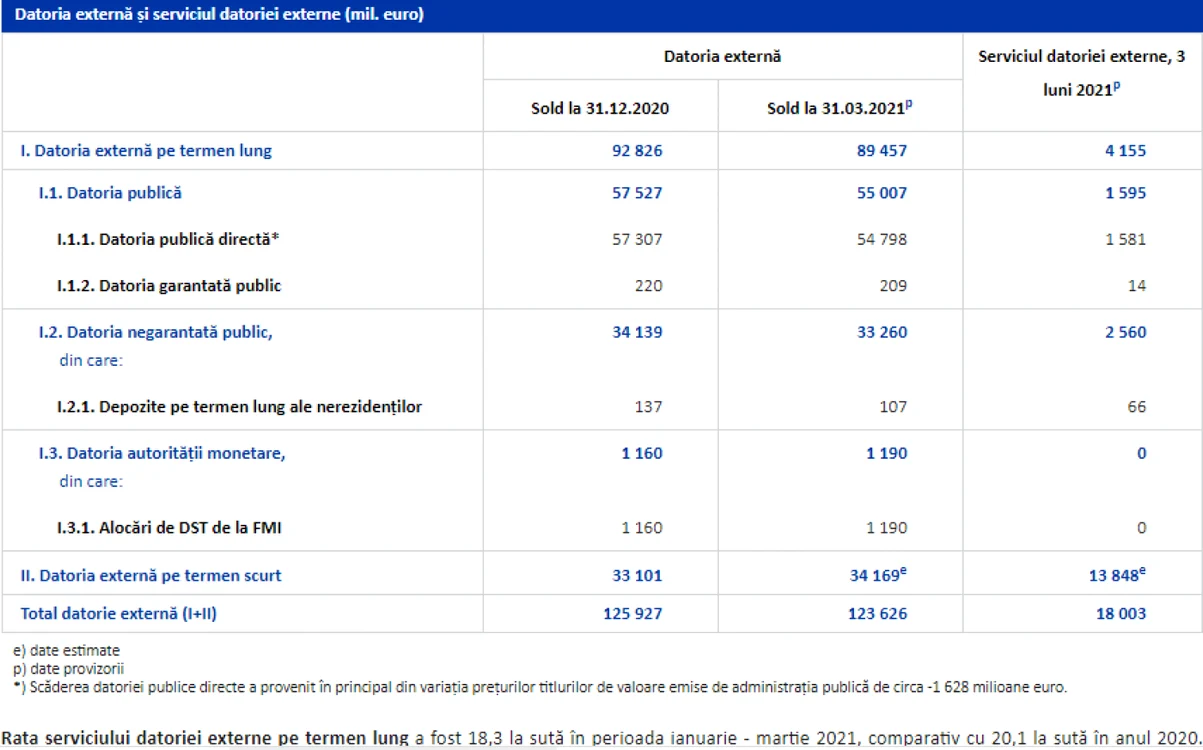Click the 'Sold la 31.12.2020' column header
1203x750 pixels.
click(600, 108)
